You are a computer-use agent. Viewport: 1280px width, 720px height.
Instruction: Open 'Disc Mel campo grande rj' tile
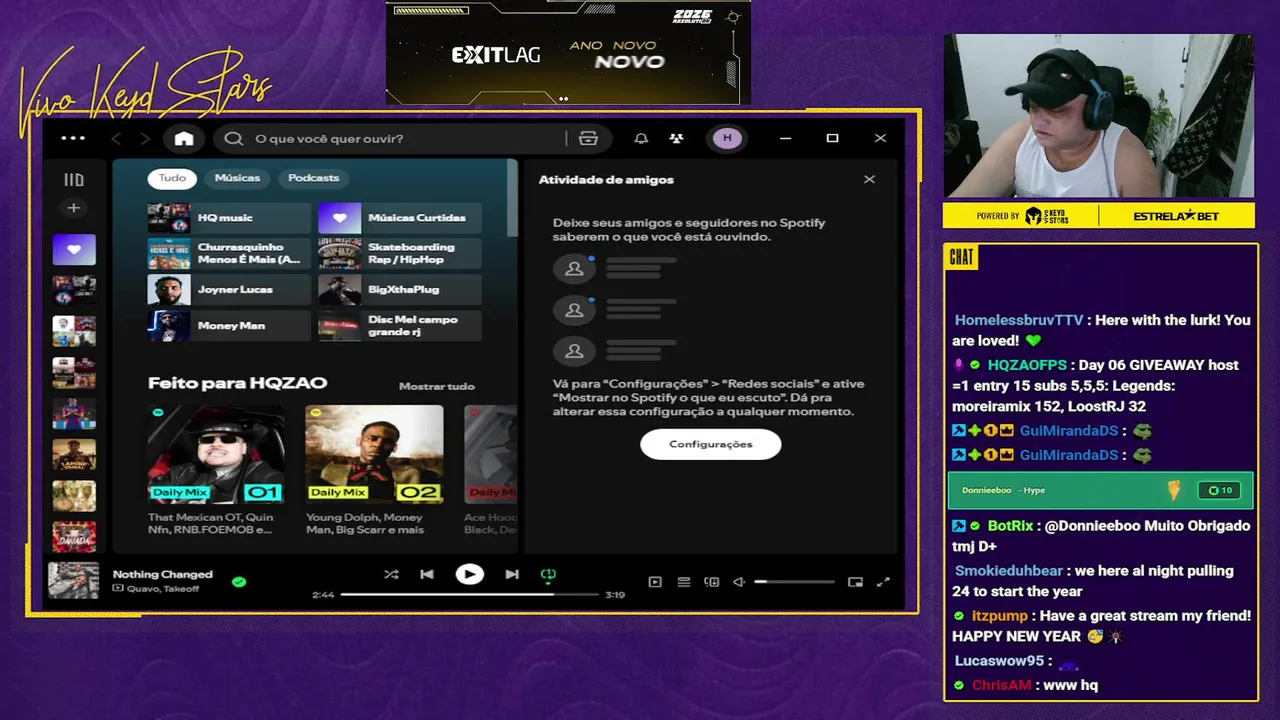click(399, 326)
